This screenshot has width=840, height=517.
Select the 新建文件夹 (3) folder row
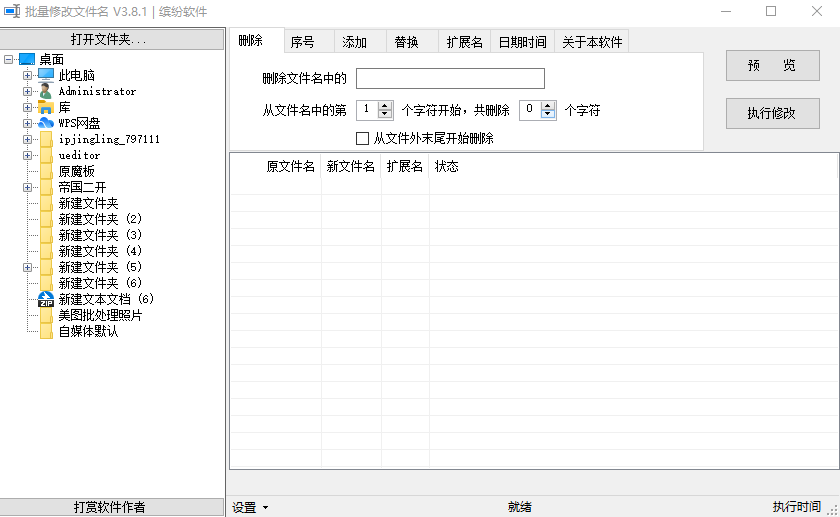100,235
